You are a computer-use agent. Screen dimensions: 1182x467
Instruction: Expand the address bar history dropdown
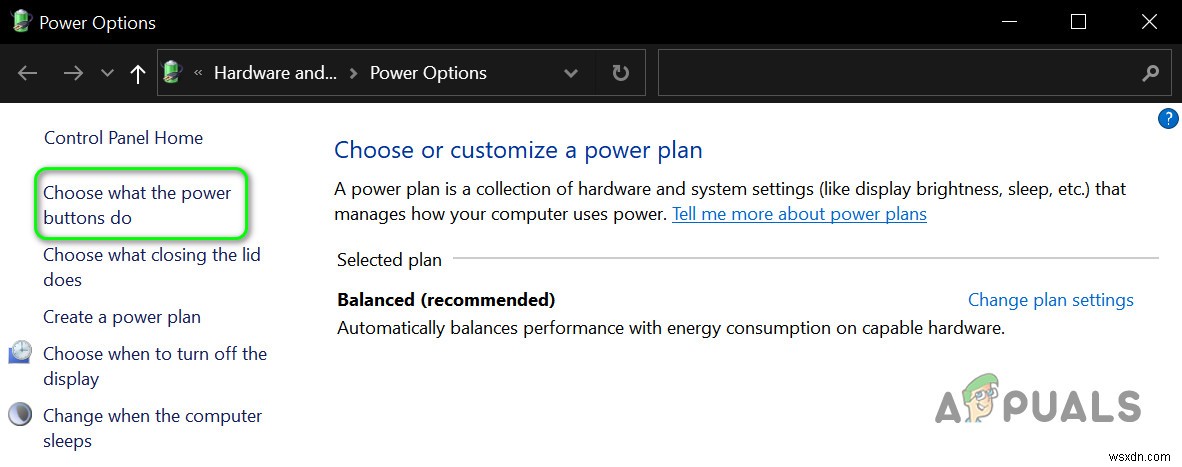tap(571, 73)
